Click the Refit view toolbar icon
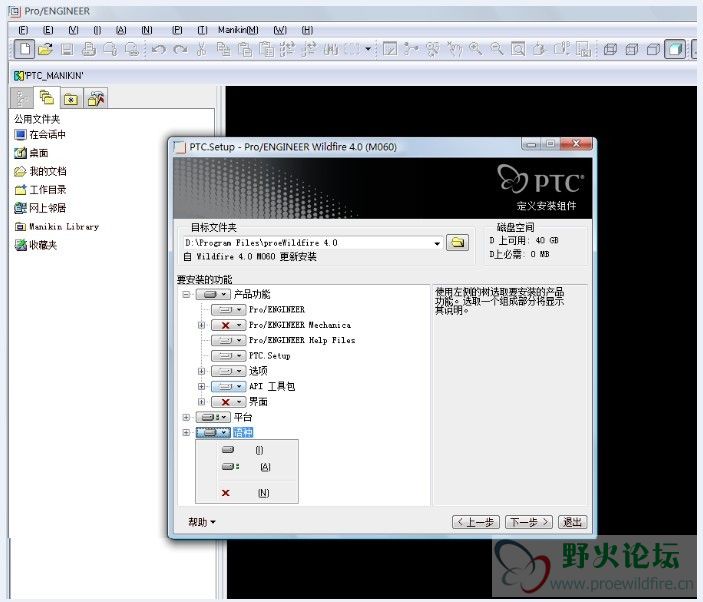 (x=518, y=49)
